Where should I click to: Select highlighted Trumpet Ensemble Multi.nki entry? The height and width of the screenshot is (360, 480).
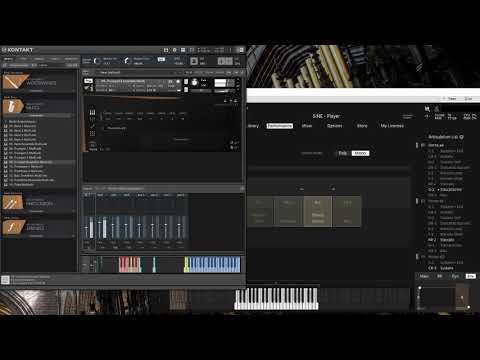(x=39, y=162)
